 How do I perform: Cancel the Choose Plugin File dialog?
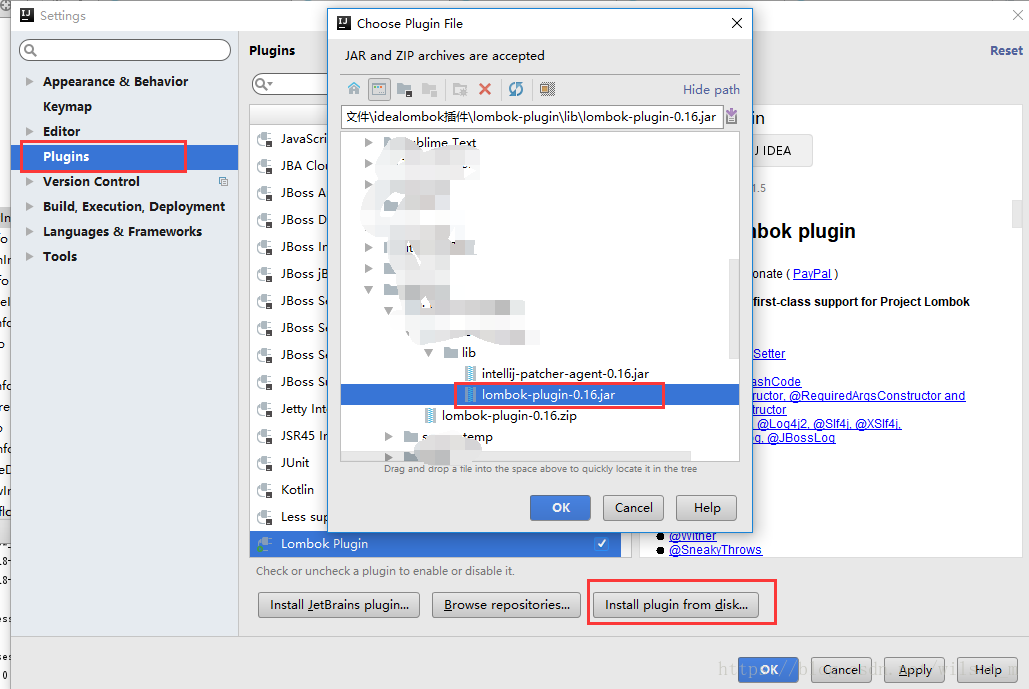633,508
